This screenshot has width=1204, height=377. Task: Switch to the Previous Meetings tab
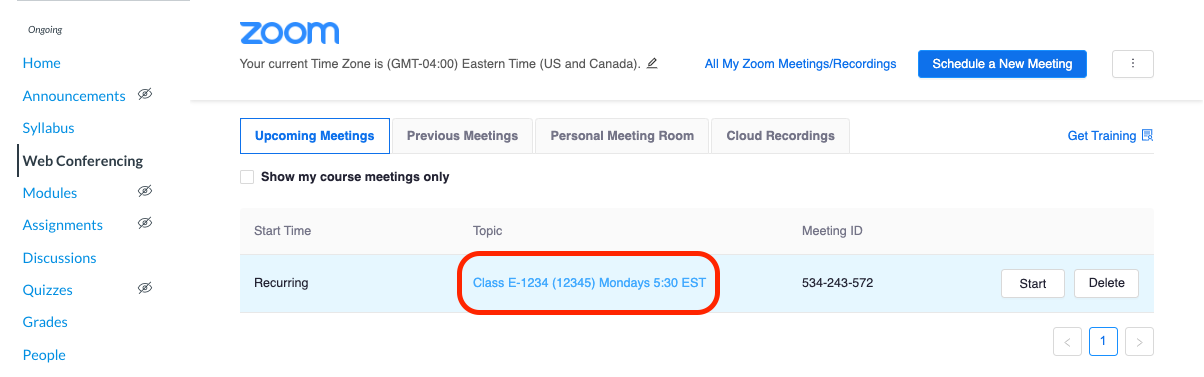[x=462, y=136]
